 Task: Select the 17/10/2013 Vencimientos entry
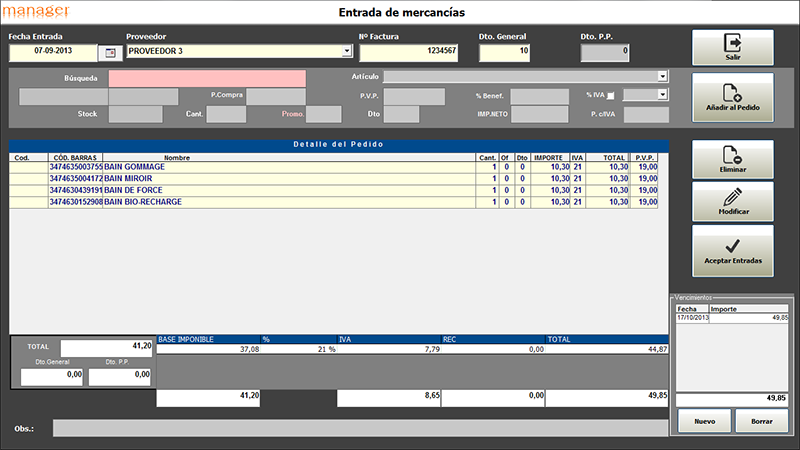pyautogui.click(x=692, y=318)
